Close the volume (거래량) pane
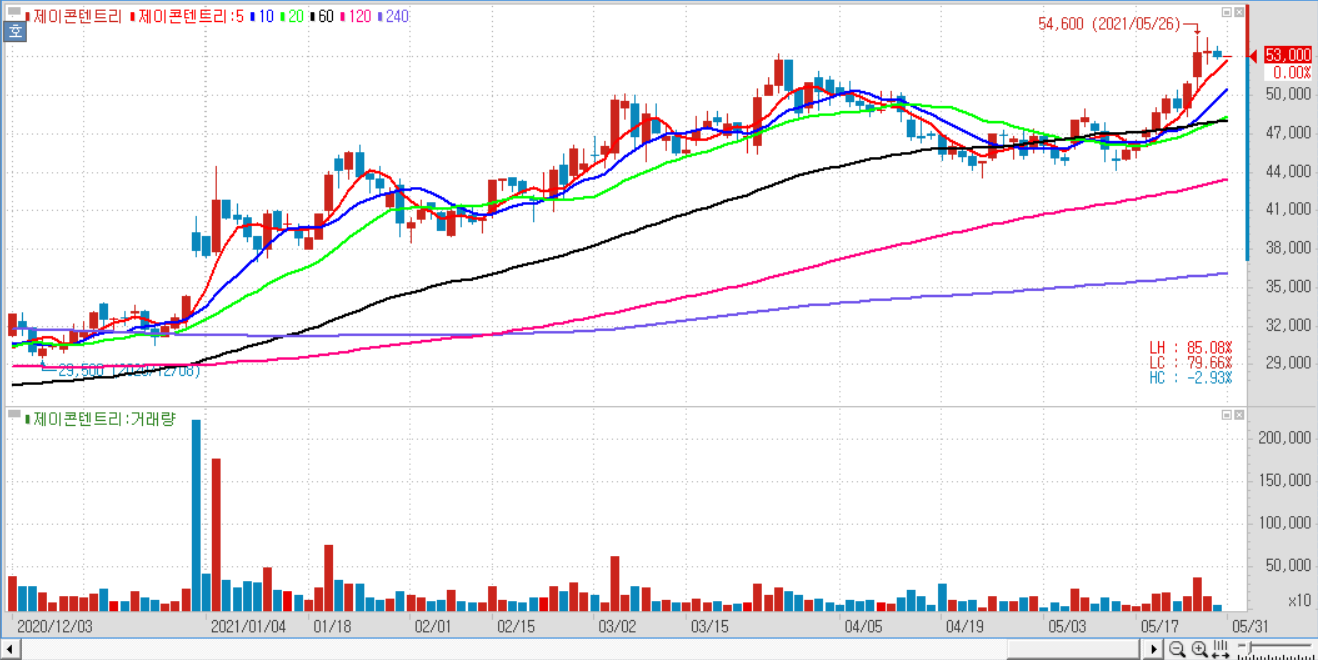Screen dimensions: 1318x660 click(1239, 413)
